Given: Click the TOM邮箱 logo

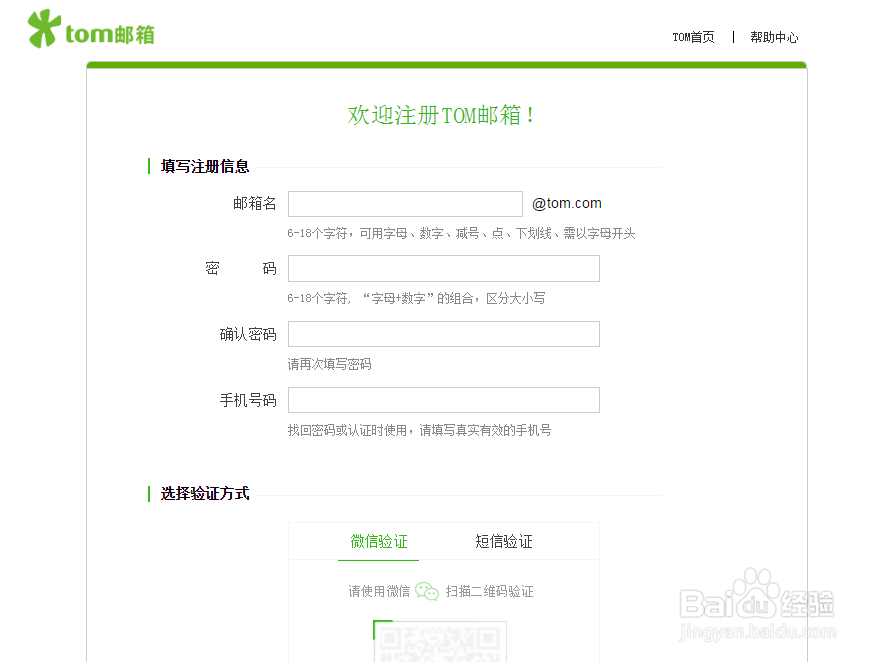Looking at the screenshot, I should coord(91,29).
